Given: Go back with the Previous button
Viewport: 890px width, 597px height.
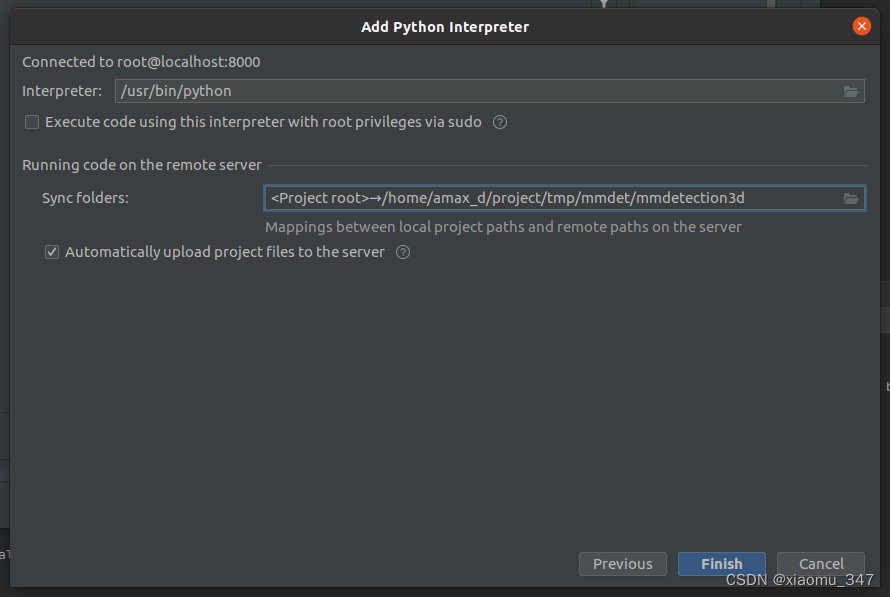Looking at the screenshot, I should pos(622,564).
